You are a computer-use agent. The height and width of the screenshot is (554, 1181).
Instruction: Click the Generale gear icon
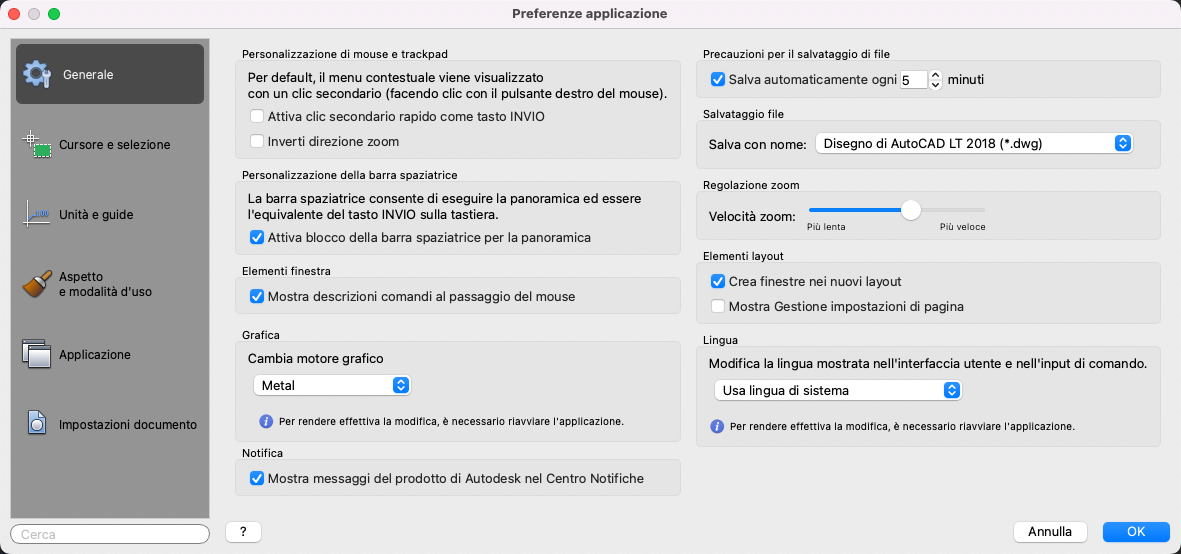[x=37, y=74]
